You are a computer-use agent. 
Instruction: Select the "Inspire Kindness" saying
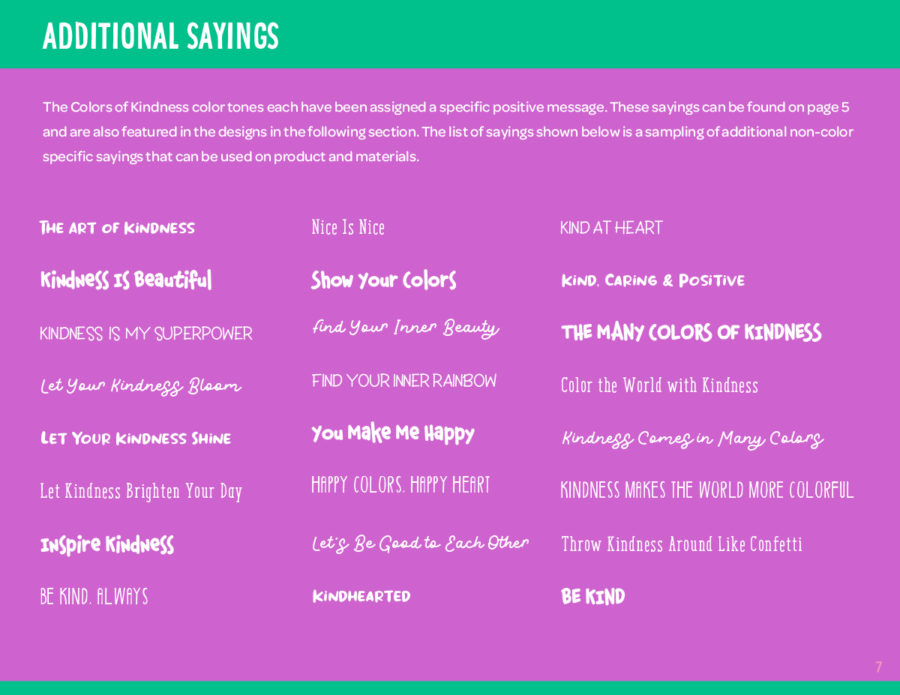click(x=107, y=544)
